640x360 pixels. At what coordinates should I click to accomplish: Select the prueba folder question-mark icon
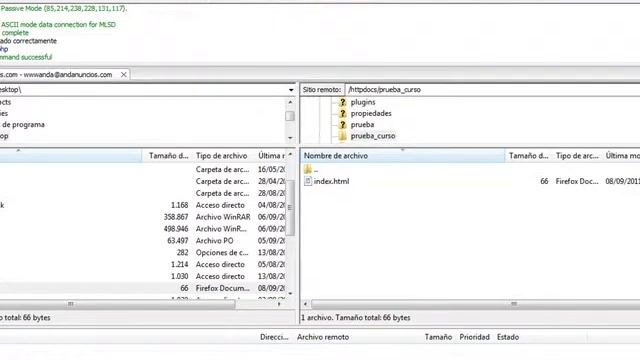click(x=342, y=125)
